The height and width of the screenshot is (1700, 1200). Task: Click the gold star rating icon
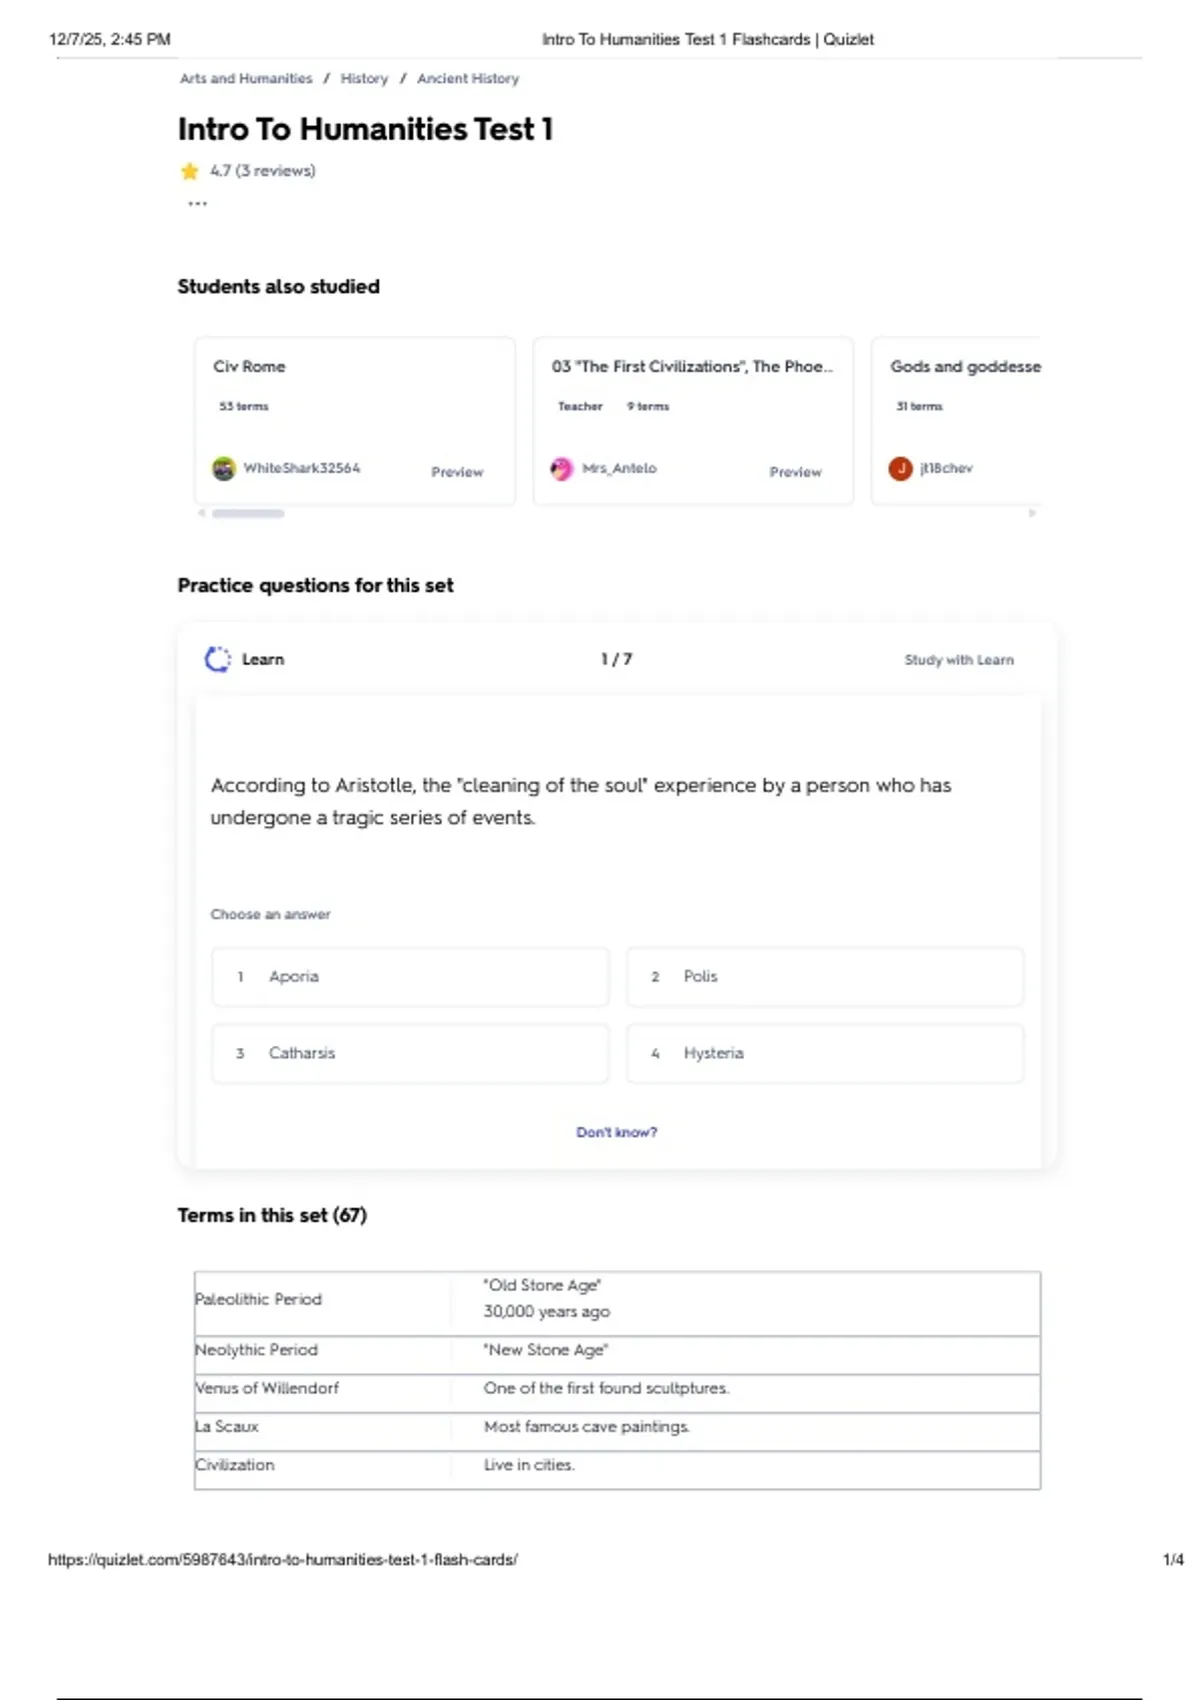[x=190, y=171]
